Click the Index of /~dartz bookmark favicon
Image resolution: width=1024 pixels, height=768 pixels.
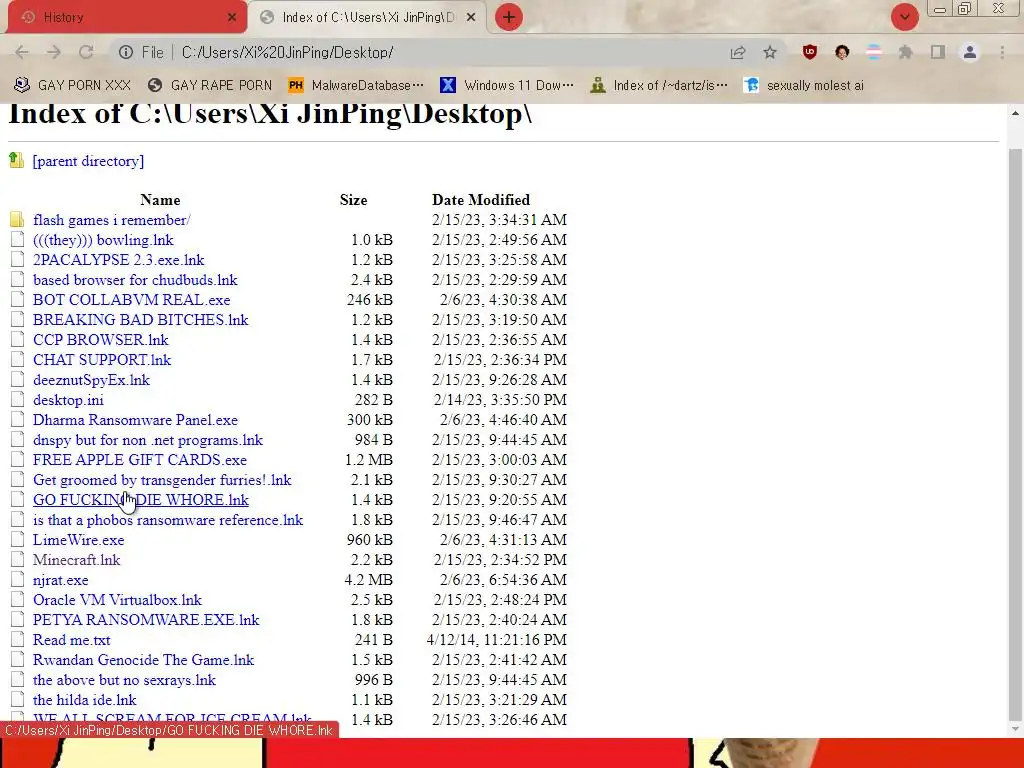pos(598,85)
